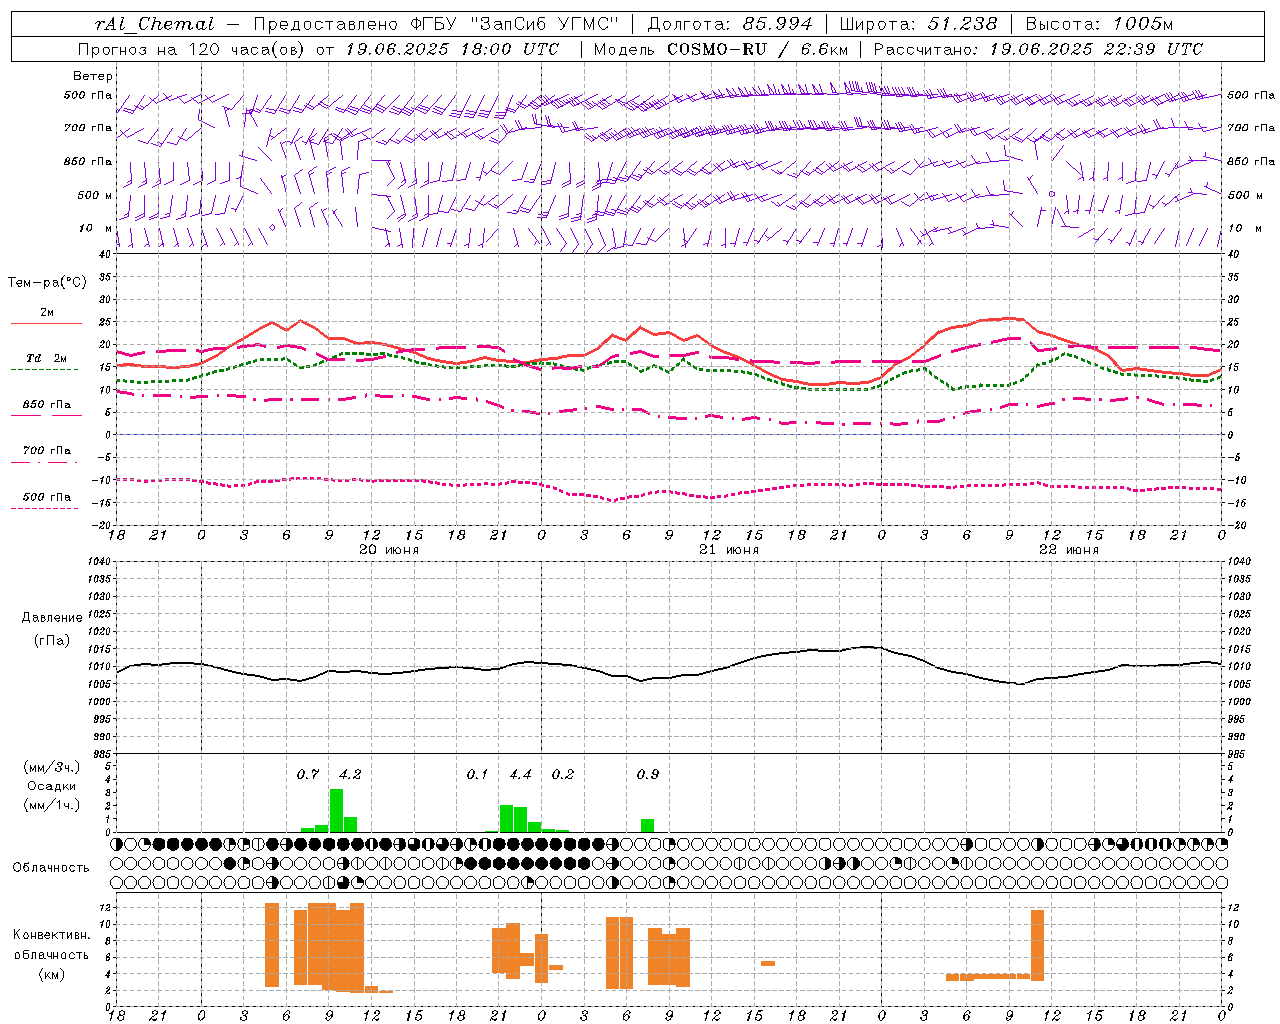Click the elevation label Высота: 1005м
The height and width of the screenshot is (1024, 1280).
1099,24
